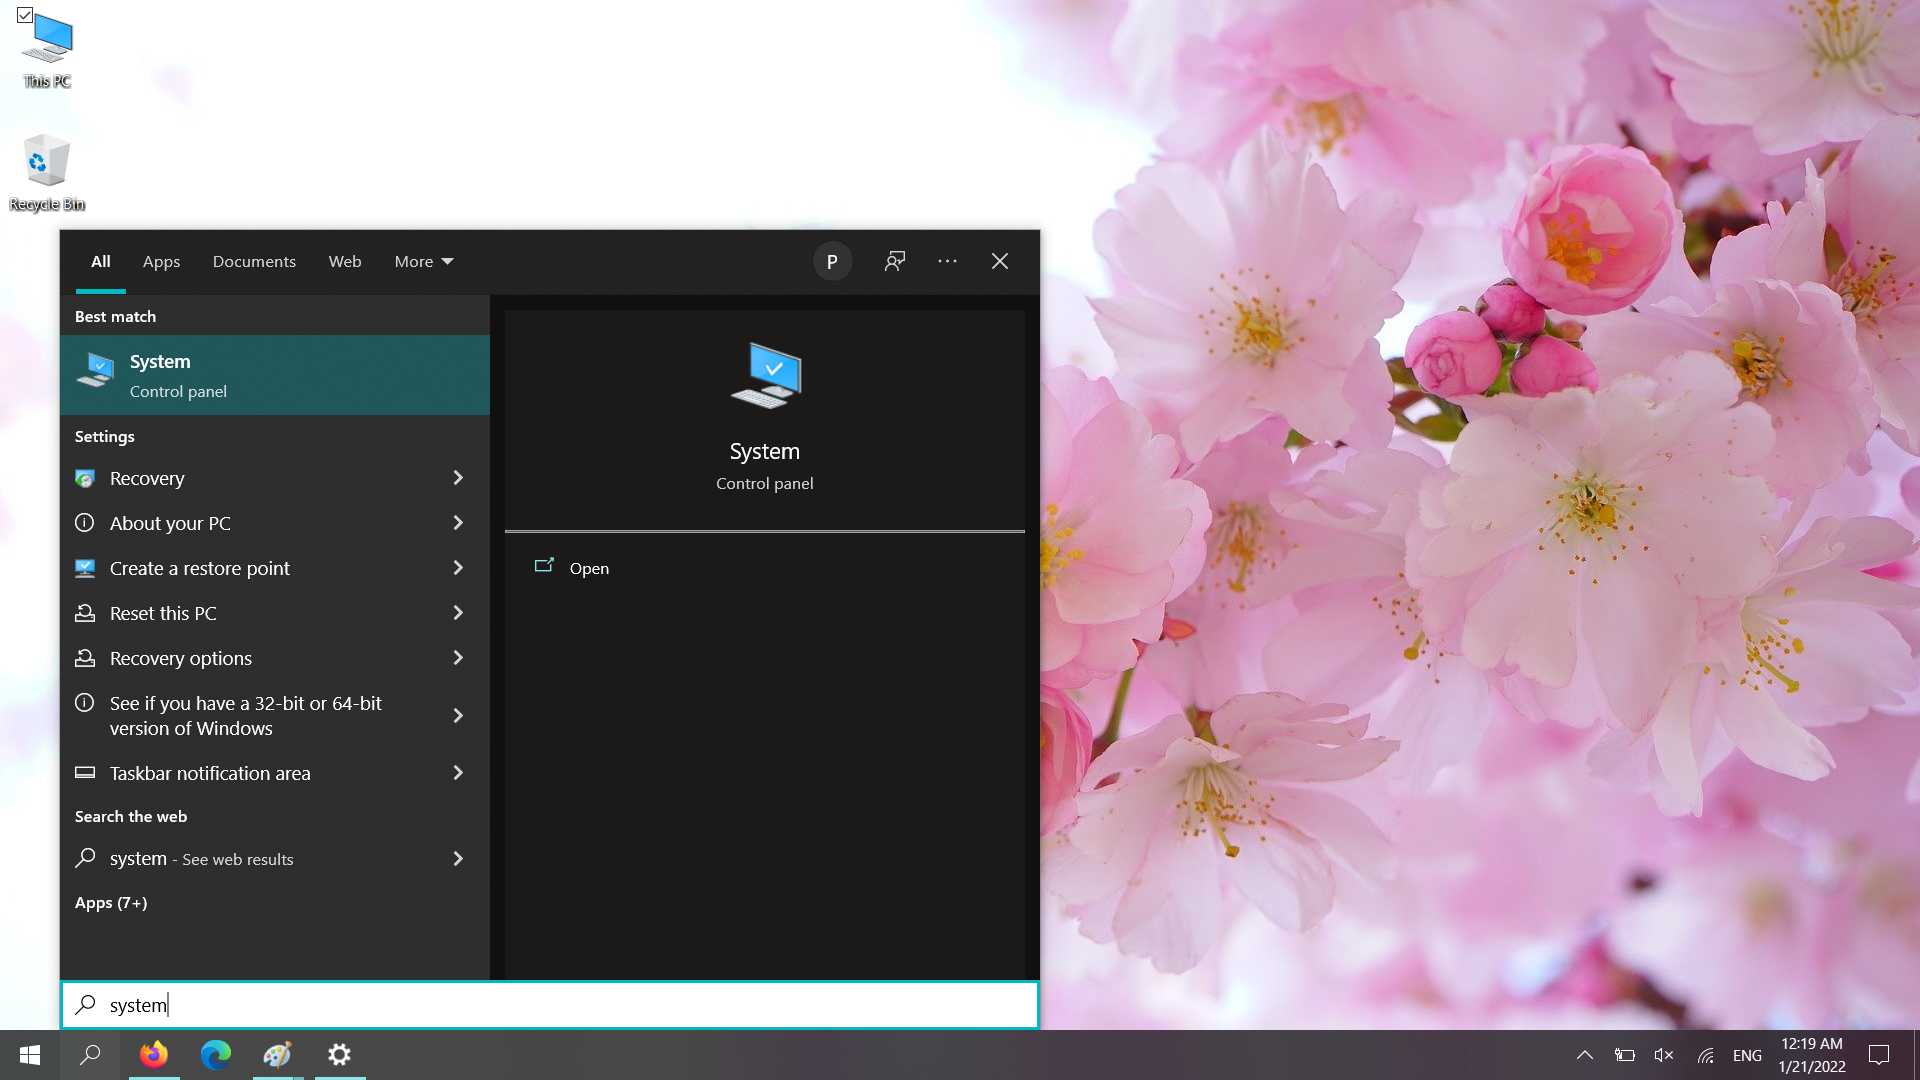The width and height of the screenshot is (1920, 1080).
Task: Show hidden system tray icons
Action: [1585, 1055]
